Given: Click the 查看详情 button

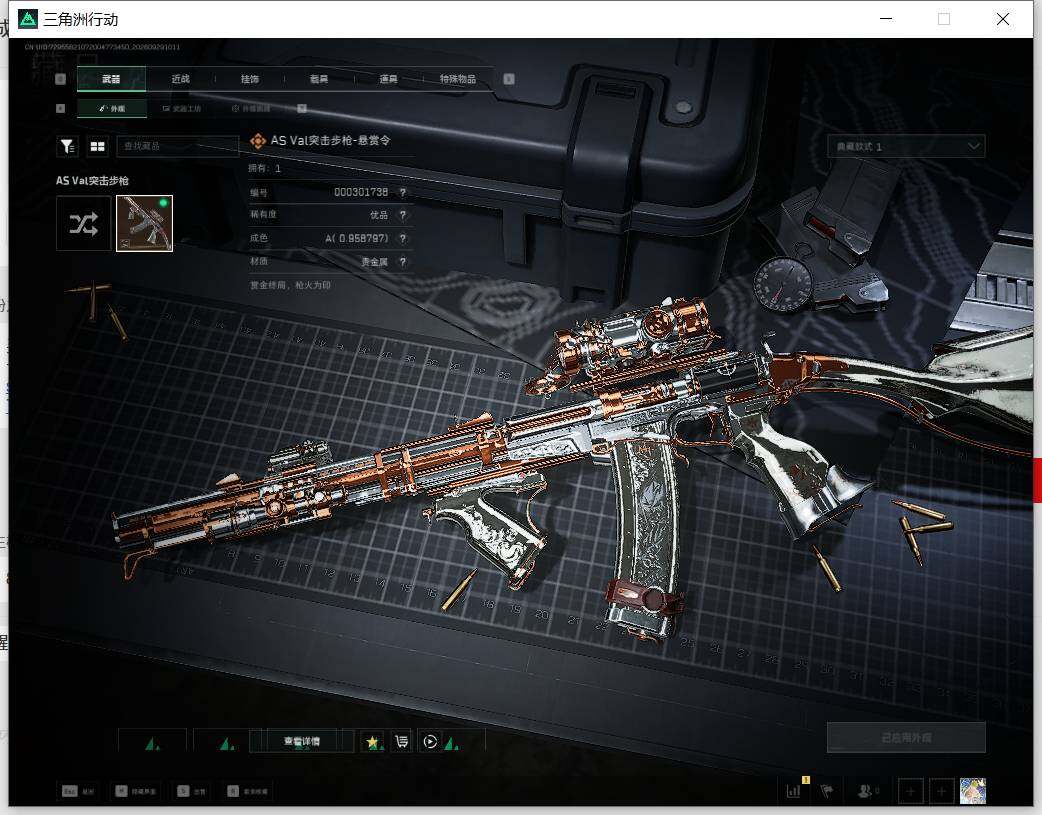Looking at the screenshot, I should [x=302, y=741].
